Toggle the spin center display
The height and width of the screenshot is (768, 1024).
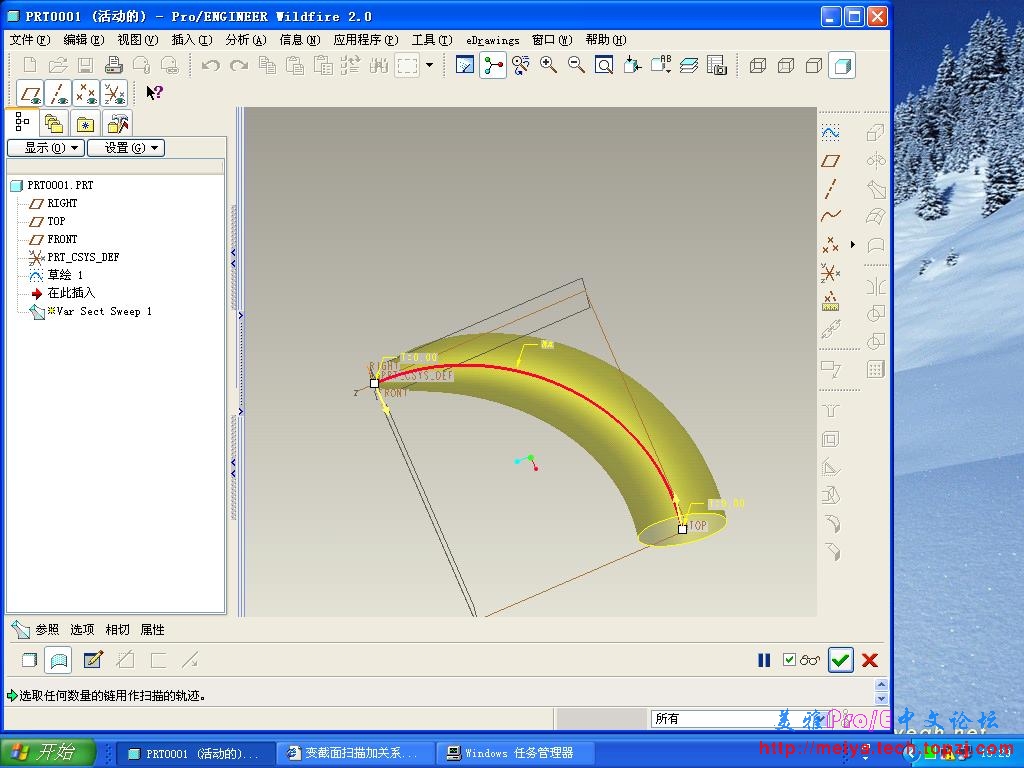tap(493, 65)
